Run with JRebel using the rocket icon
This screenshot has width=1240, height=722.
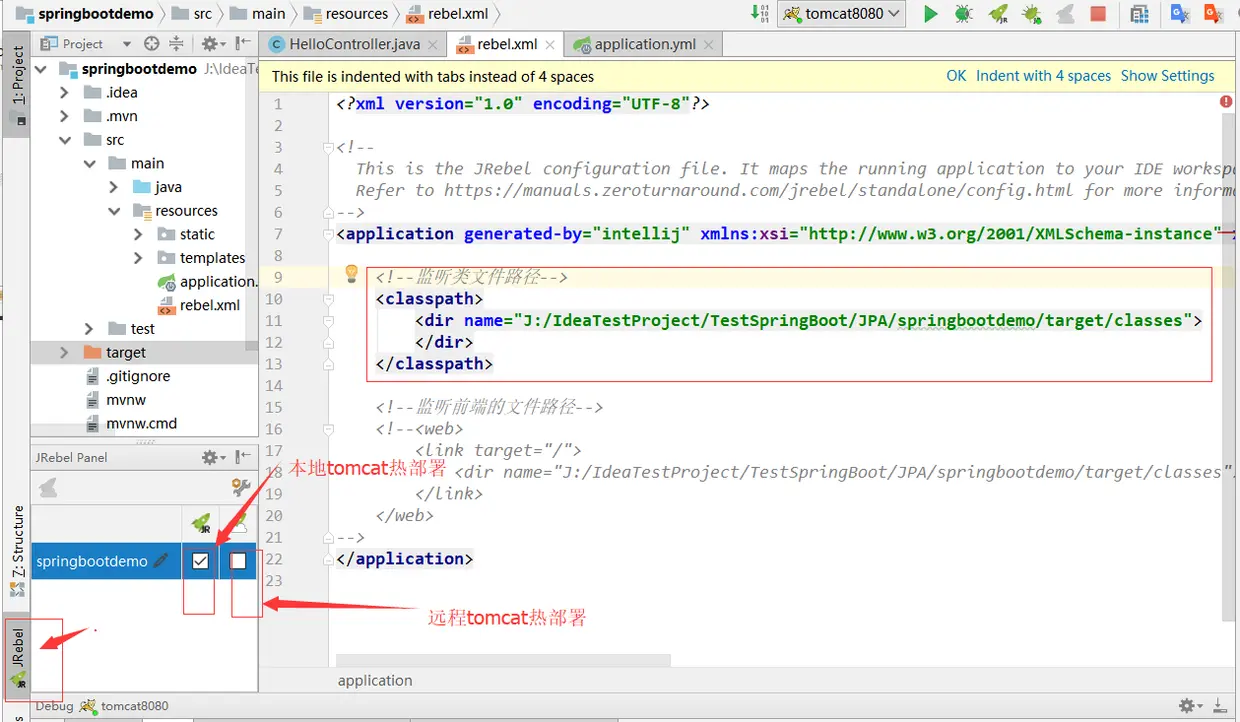click(x=998, y=14)
